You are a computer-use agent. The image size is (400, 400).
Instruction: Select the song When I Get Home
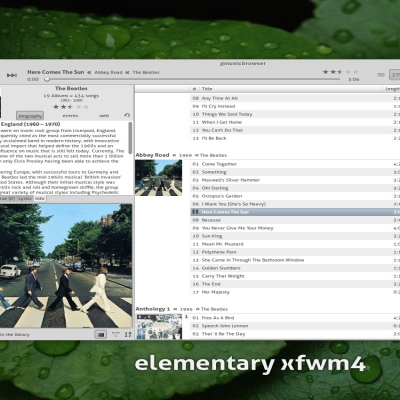pyautogui.click(x=295, y=122)
